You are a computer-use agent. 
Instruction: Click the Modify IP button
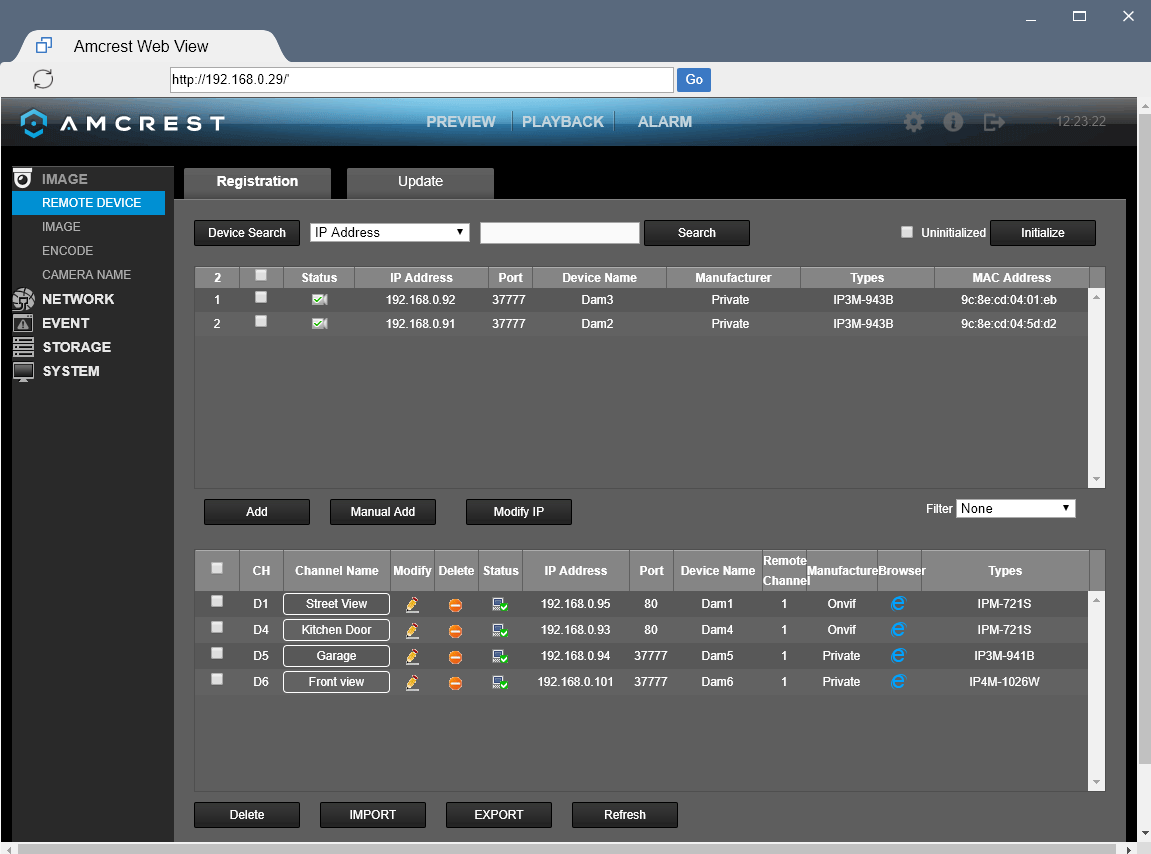[519, 512]
